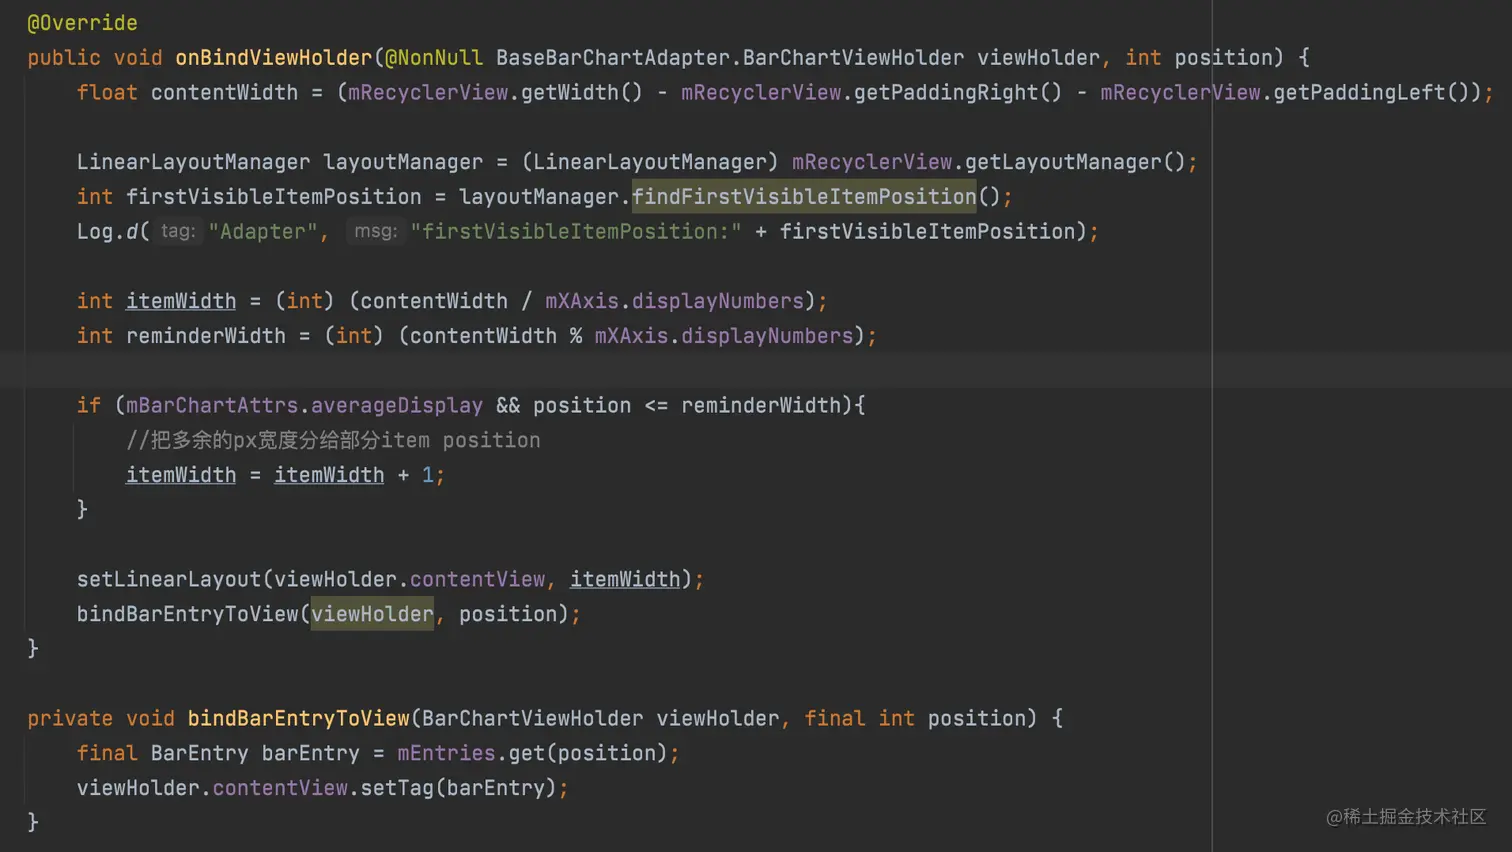
Task: Click the averageDisplay field
Action: pos(397,405)
